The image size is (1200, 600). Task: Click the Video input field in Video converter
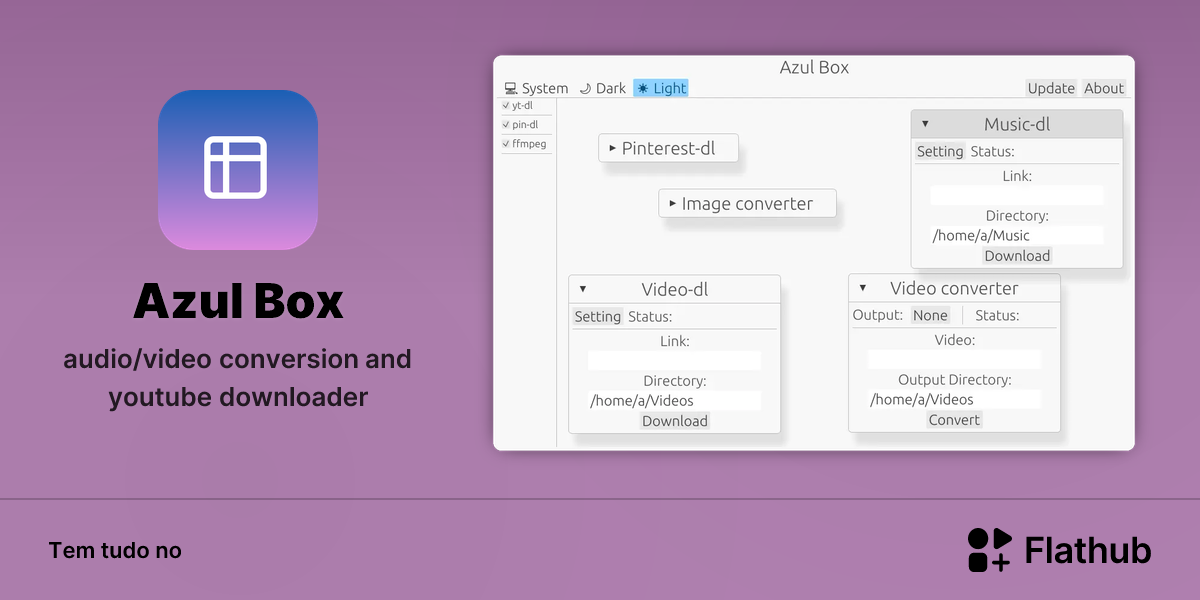click(x=955, y=359)
